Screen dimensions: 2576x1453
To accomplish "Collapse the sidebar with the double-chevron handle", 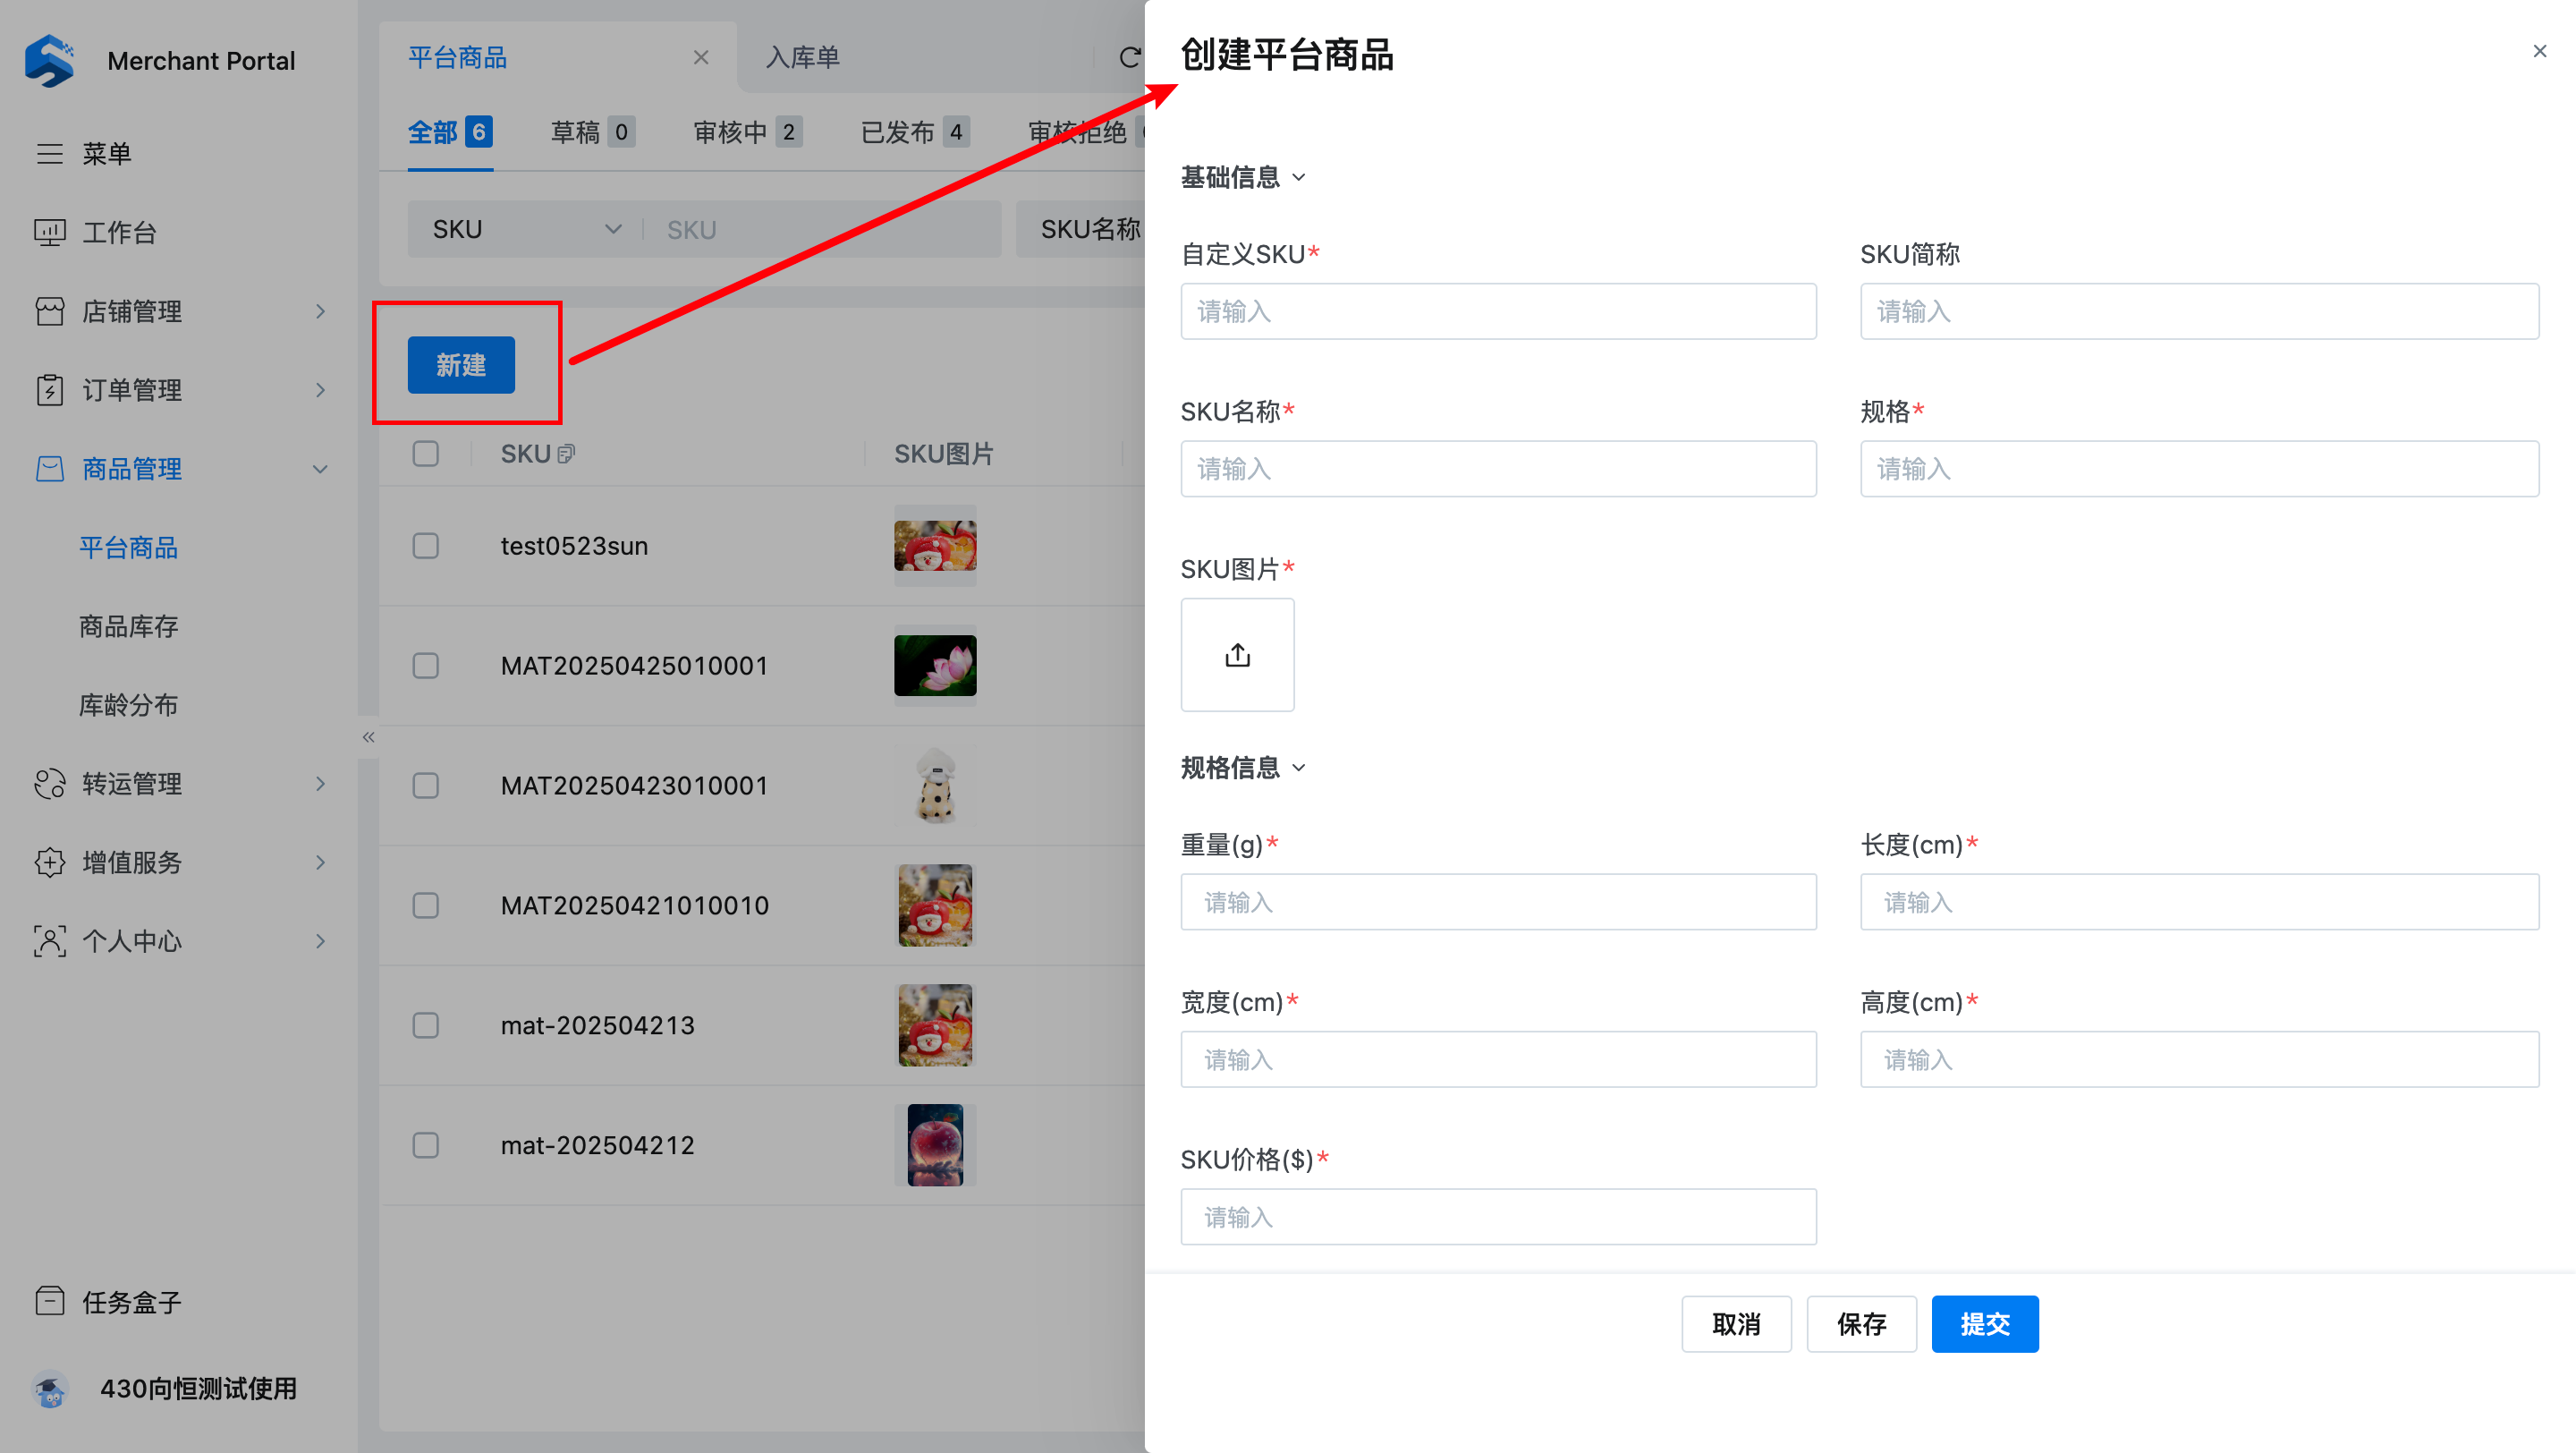I will click(368, 737).
